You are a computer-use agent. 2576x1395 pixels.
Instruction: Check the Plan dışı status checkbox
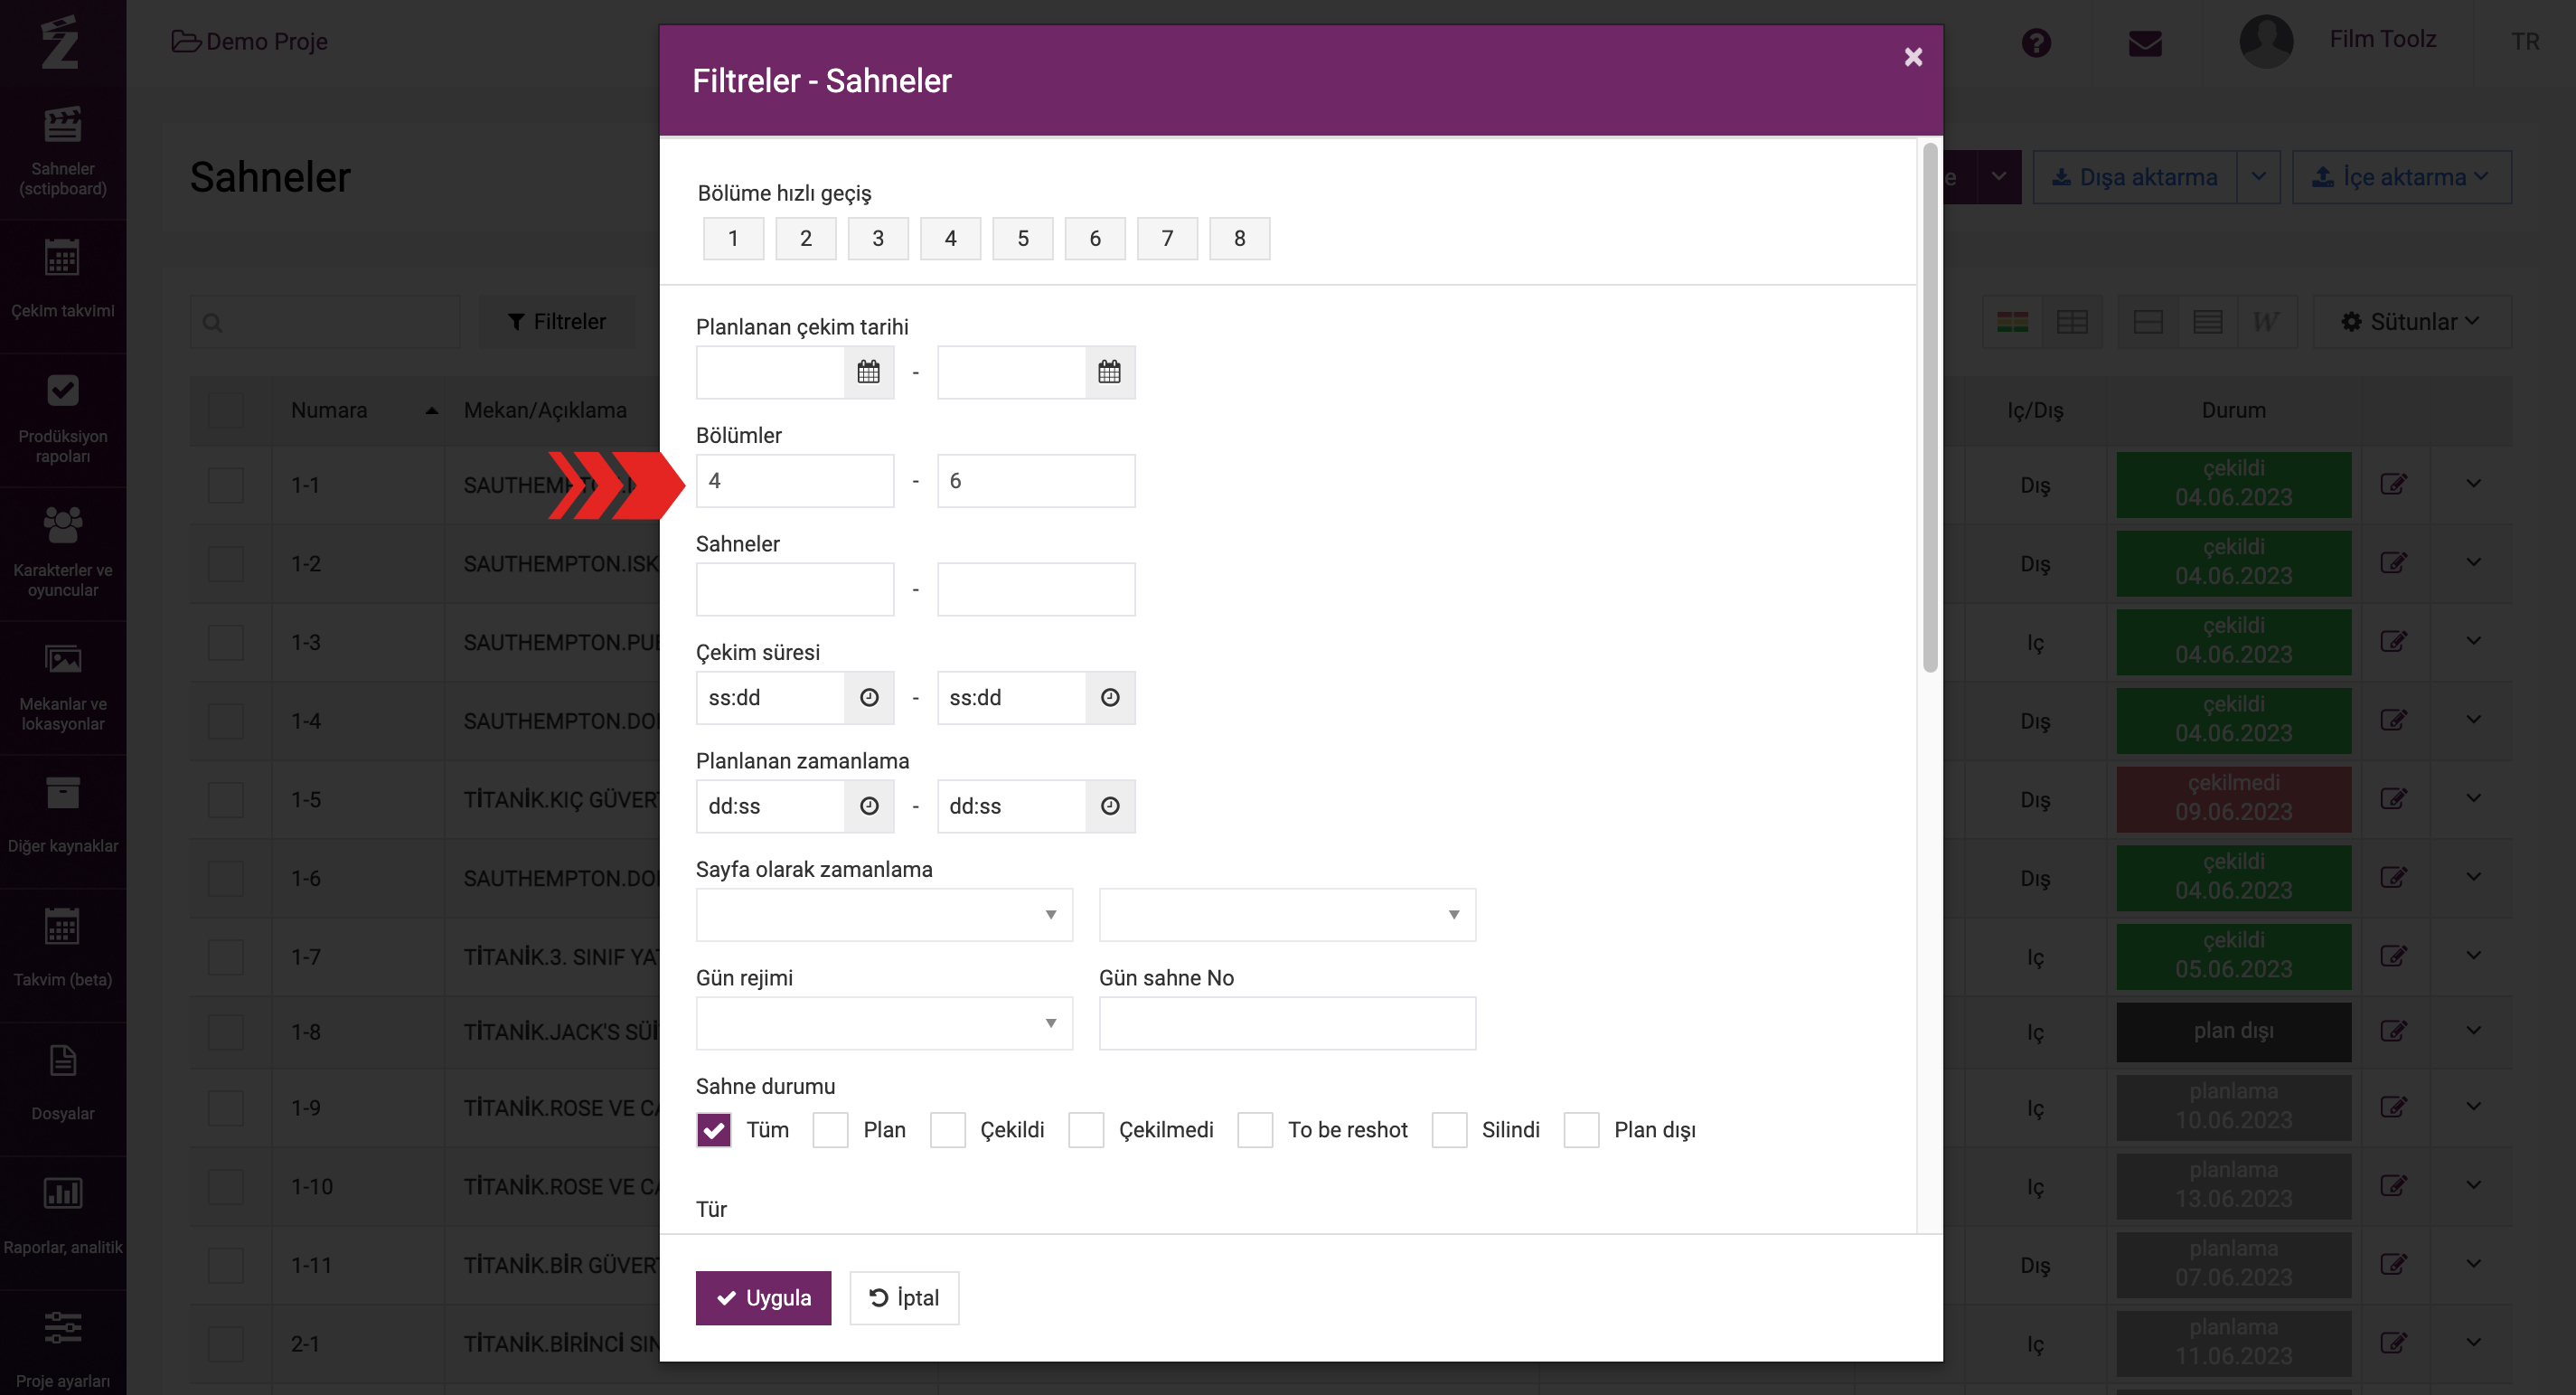(x=1580, y=1130)
